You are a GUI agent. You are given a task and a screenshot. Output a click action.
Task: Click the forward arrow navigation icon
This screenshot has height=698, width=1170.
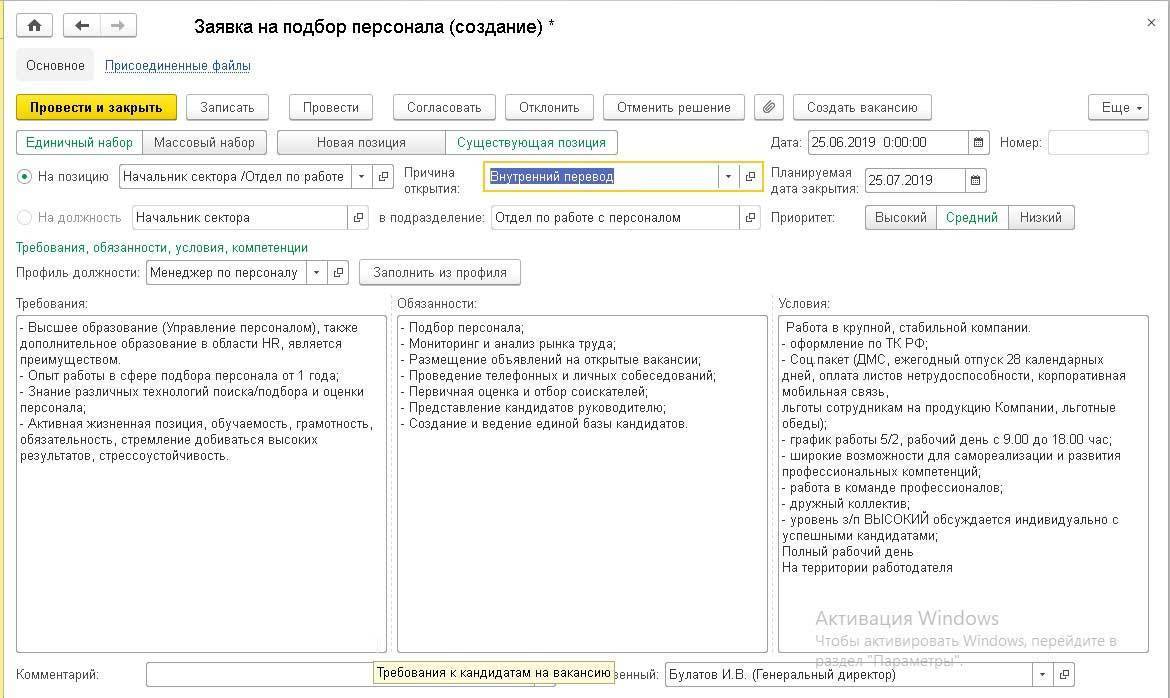(118, 26)
